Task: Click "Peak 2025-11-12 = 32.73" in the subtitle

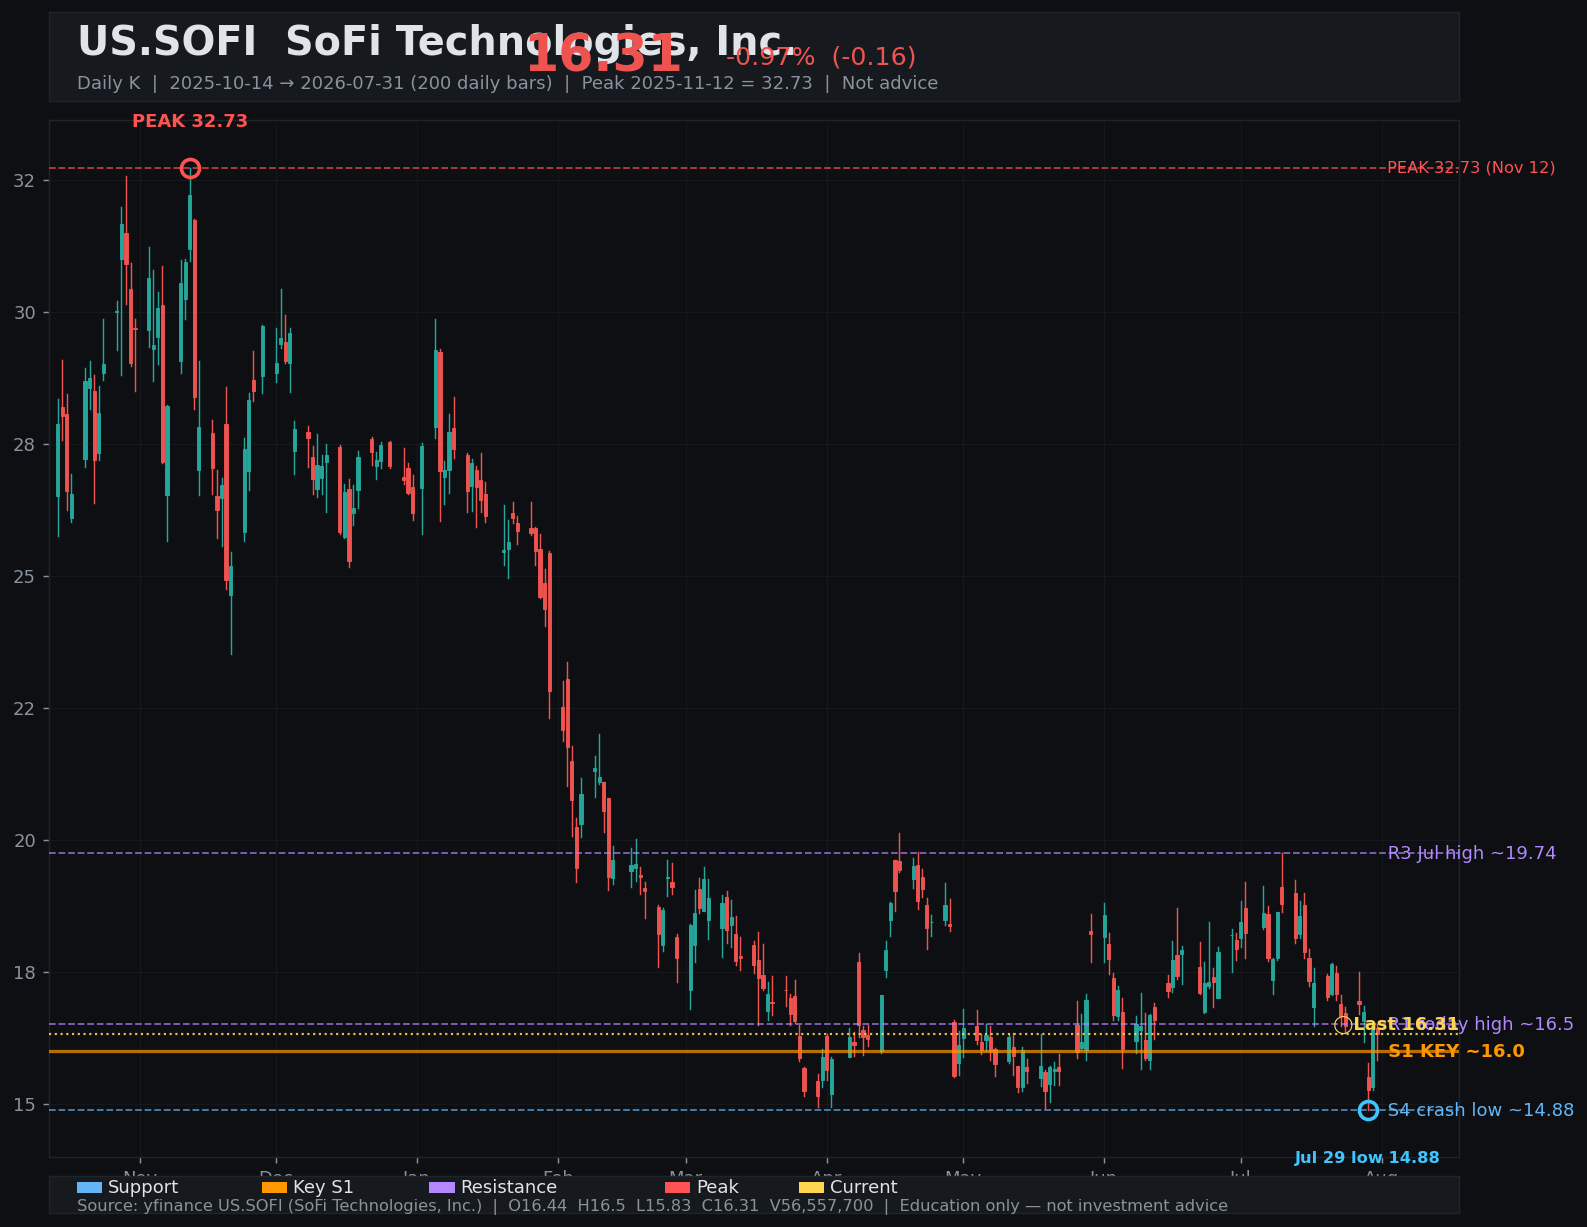Action: tap(697, 83)
